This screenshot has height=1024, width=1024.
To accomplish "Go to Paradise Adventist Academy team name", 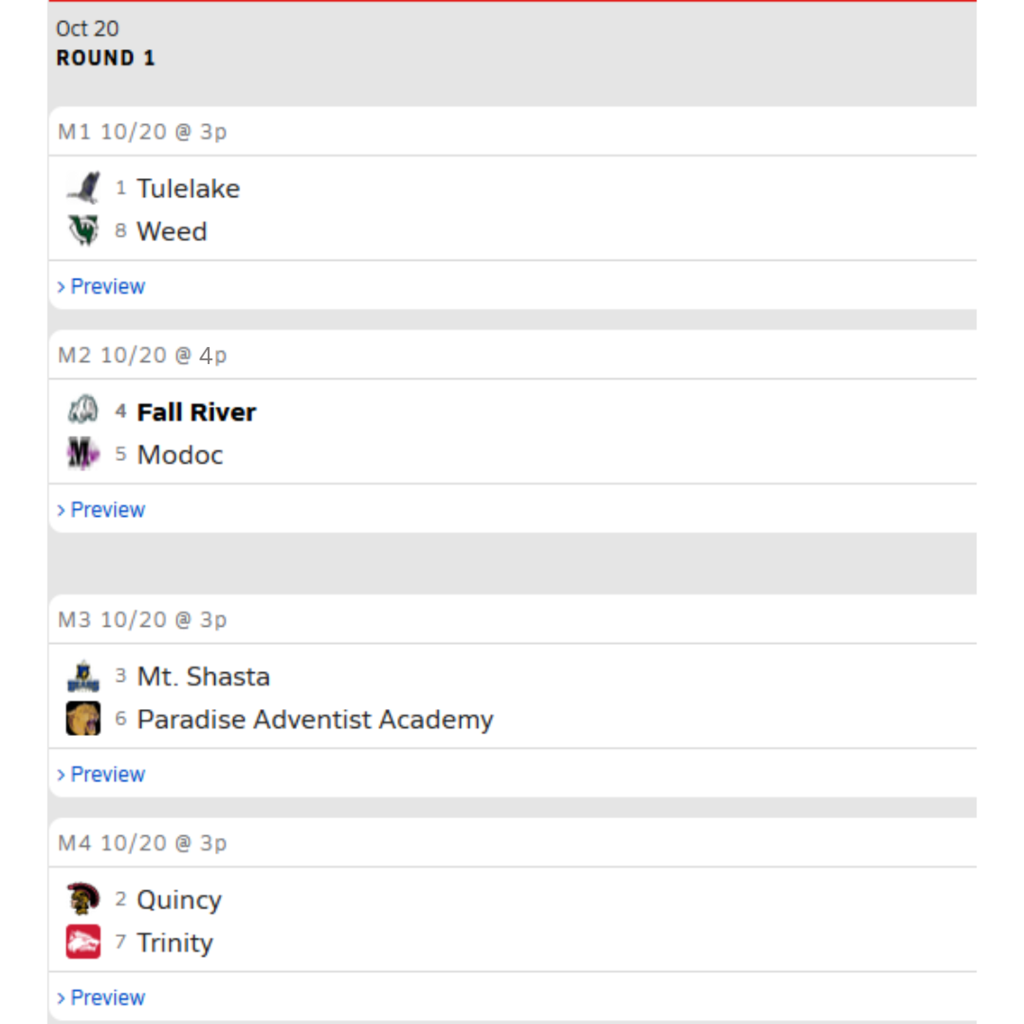I will pos(315,720).
